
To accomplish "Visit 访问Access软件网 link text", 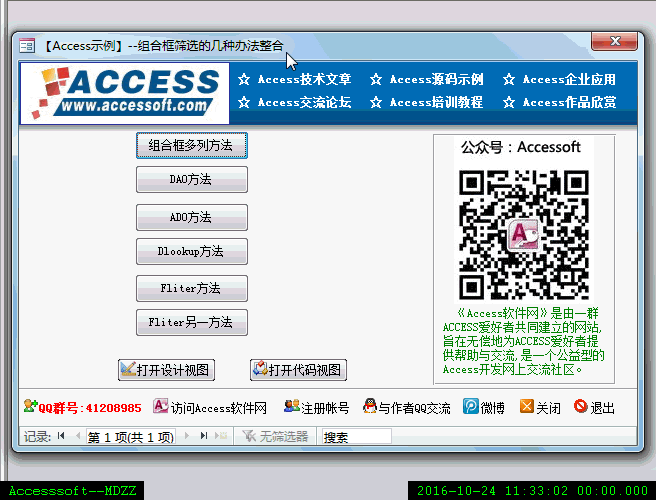I will pyautogui.click(x=218, y=408).
